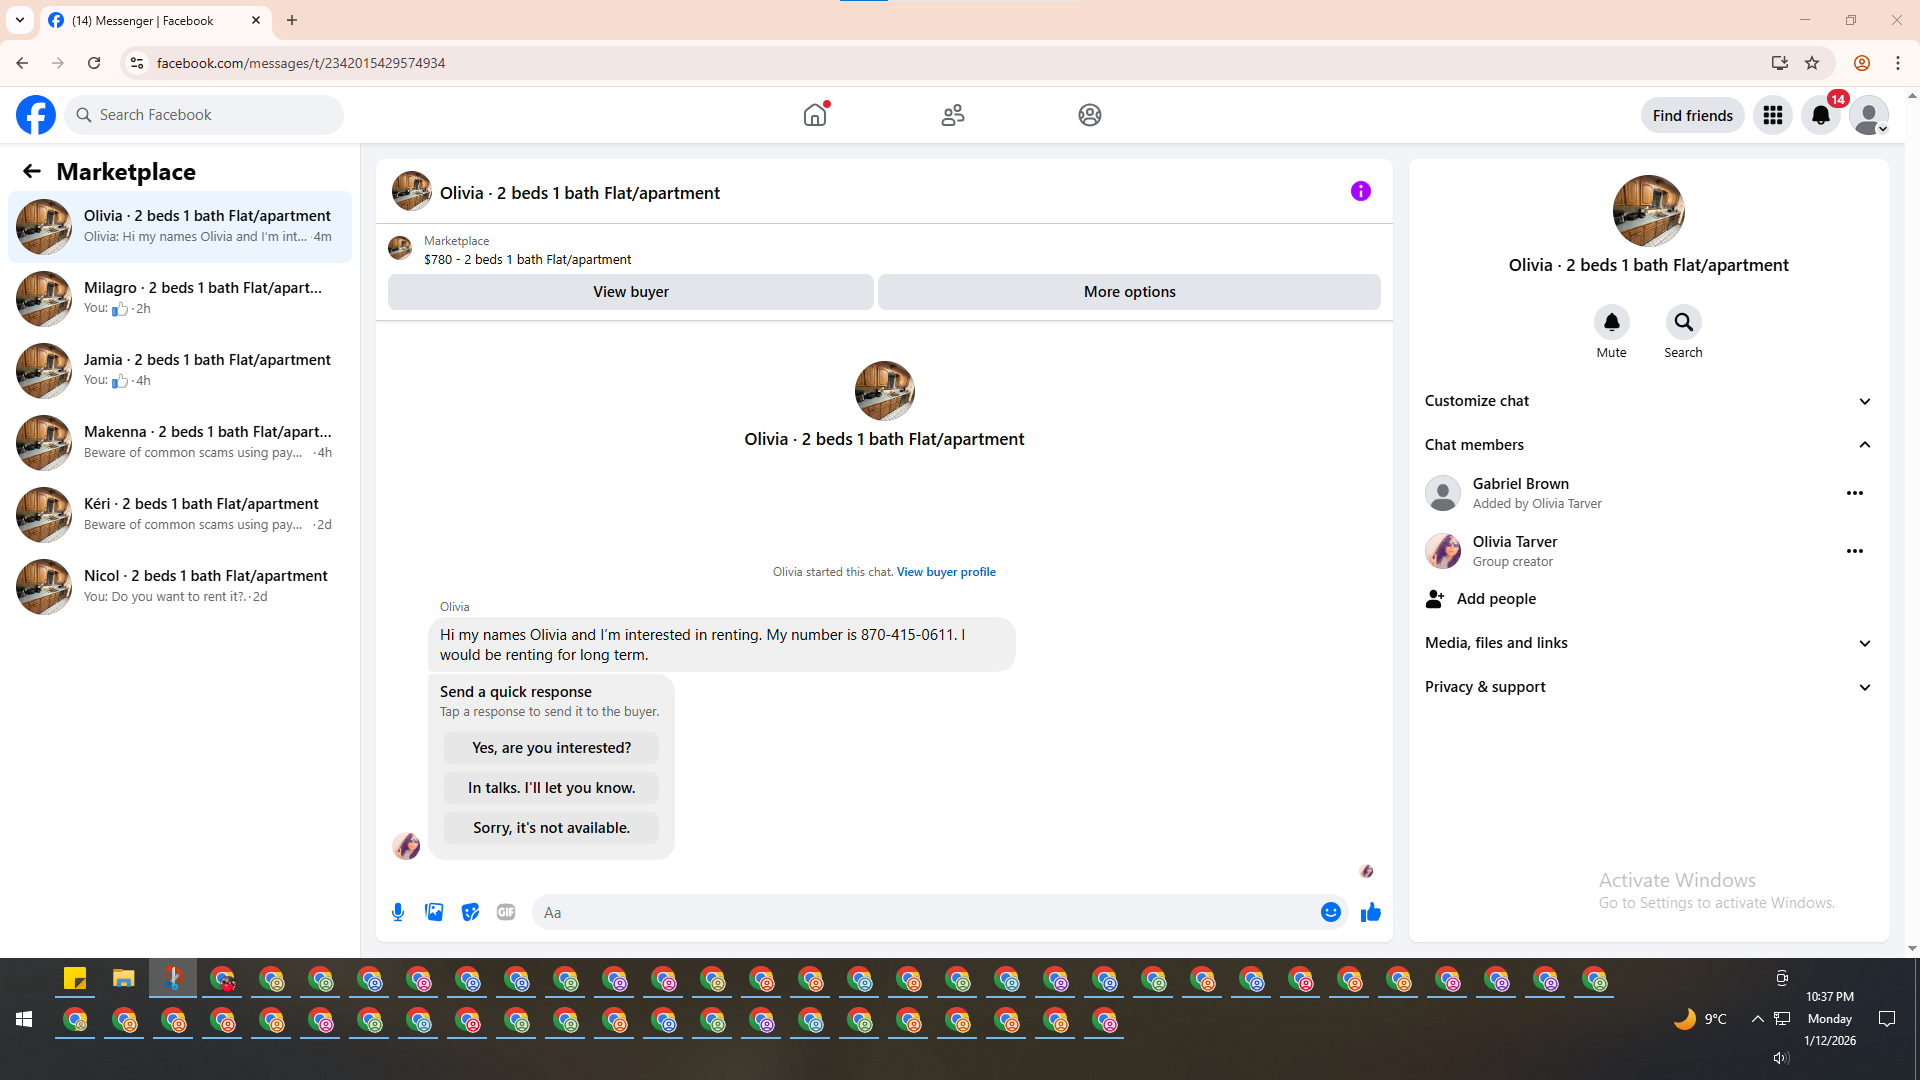
Task: Open the View buyer profile link
Action: 946,572
